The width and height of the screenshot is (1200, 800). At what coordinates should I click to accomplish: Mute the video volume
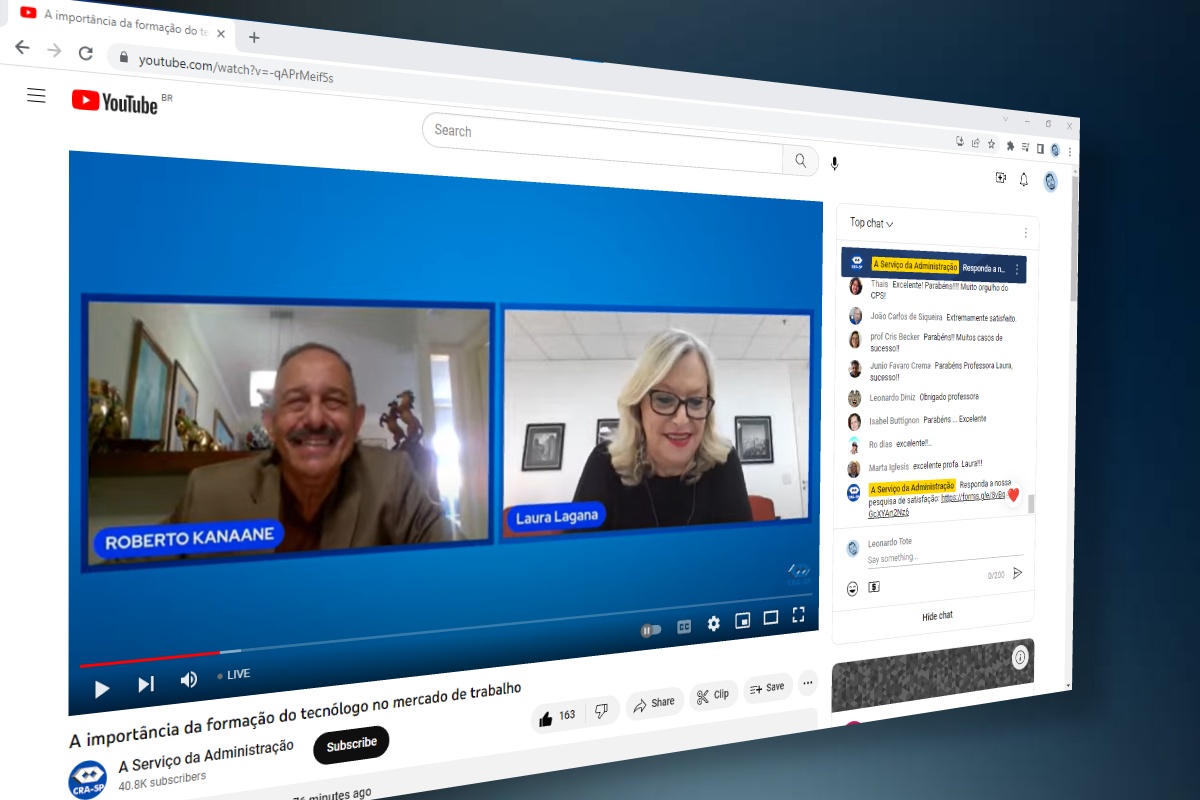coord(188,680)
